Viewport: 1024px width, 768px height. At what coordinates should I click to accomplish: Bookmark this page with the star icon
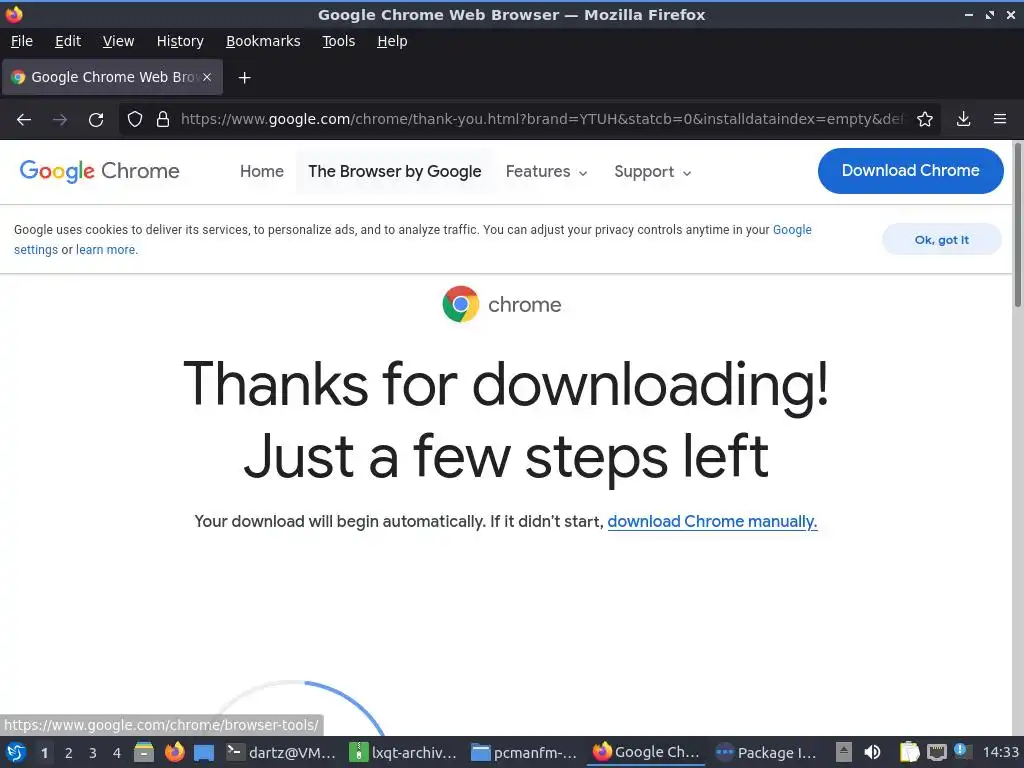925,120
